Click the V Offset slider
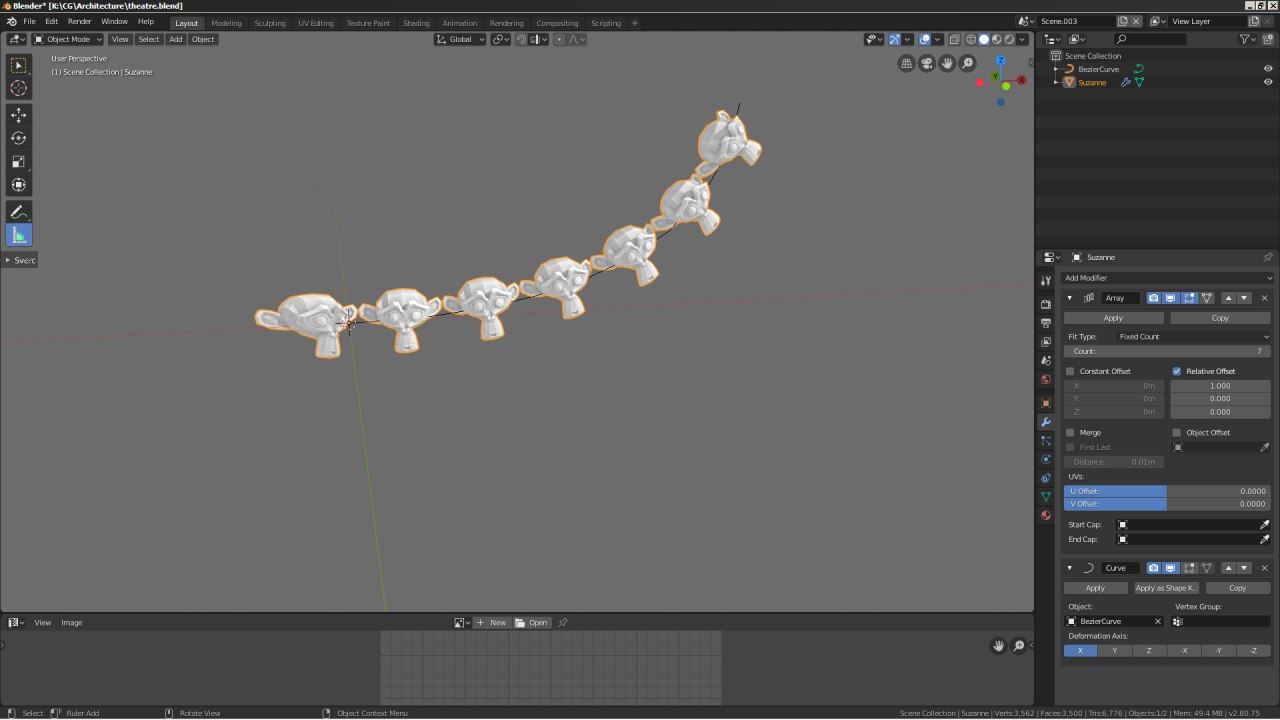 coord(1168,504)
